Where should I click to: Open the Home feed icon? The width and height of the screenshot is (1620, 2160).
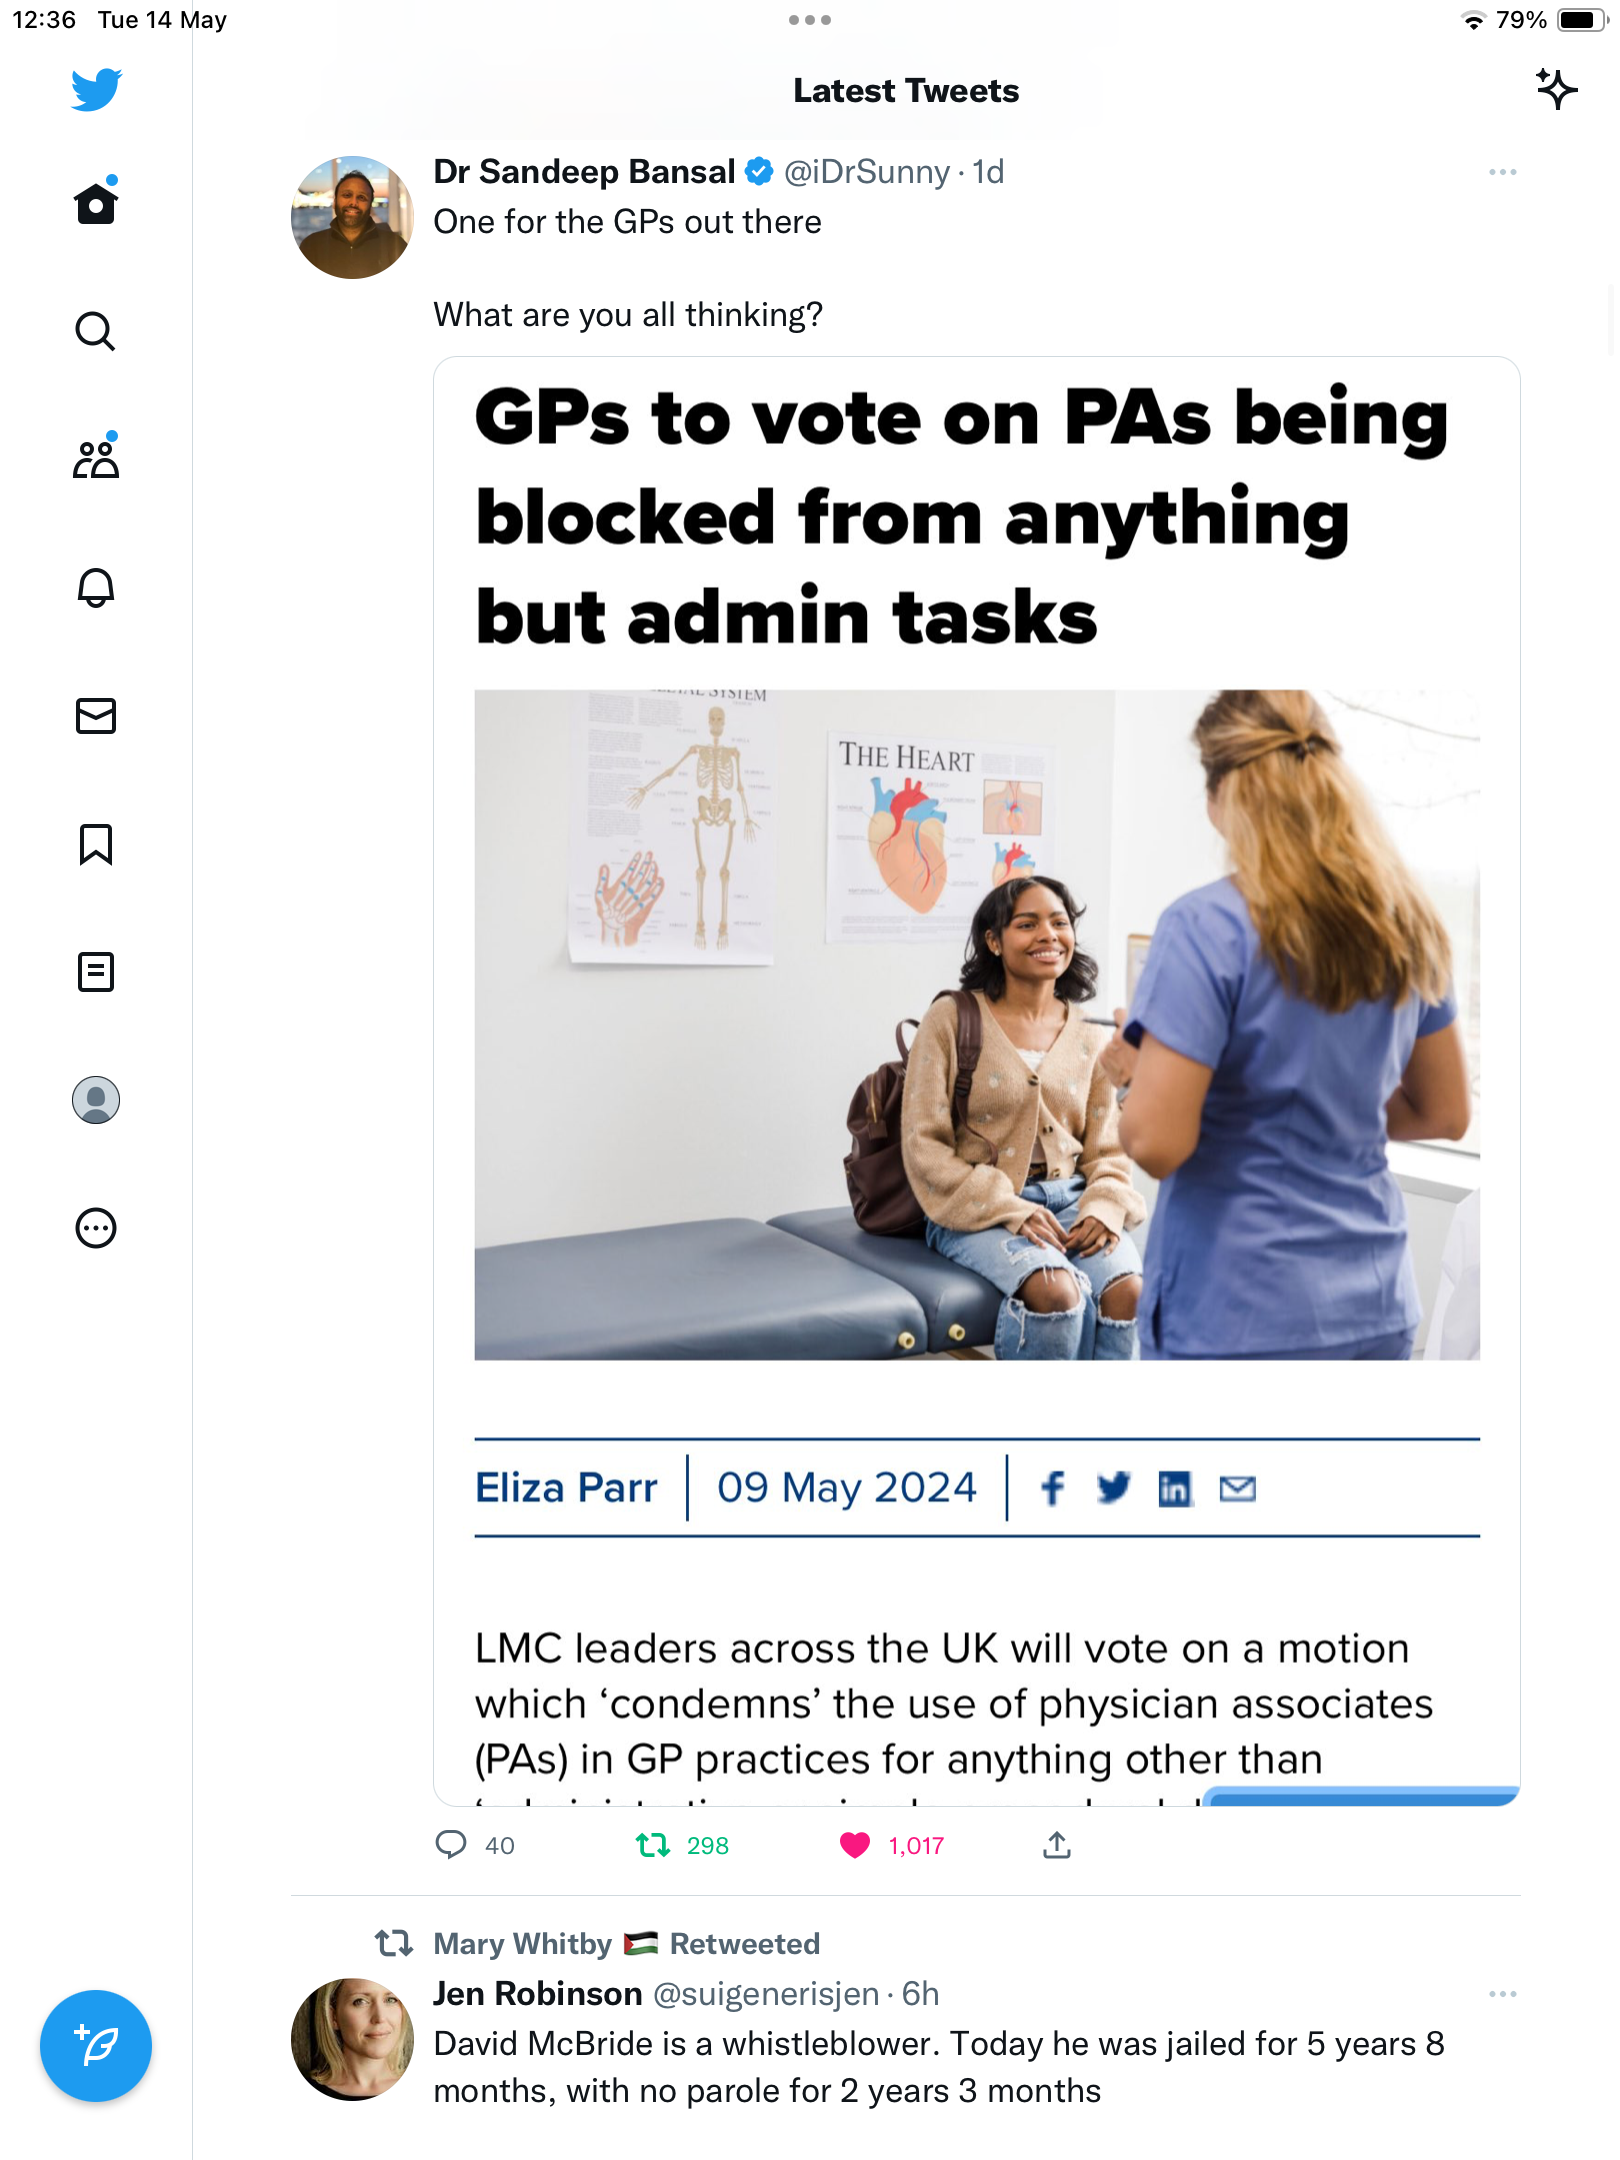[96, 203]
